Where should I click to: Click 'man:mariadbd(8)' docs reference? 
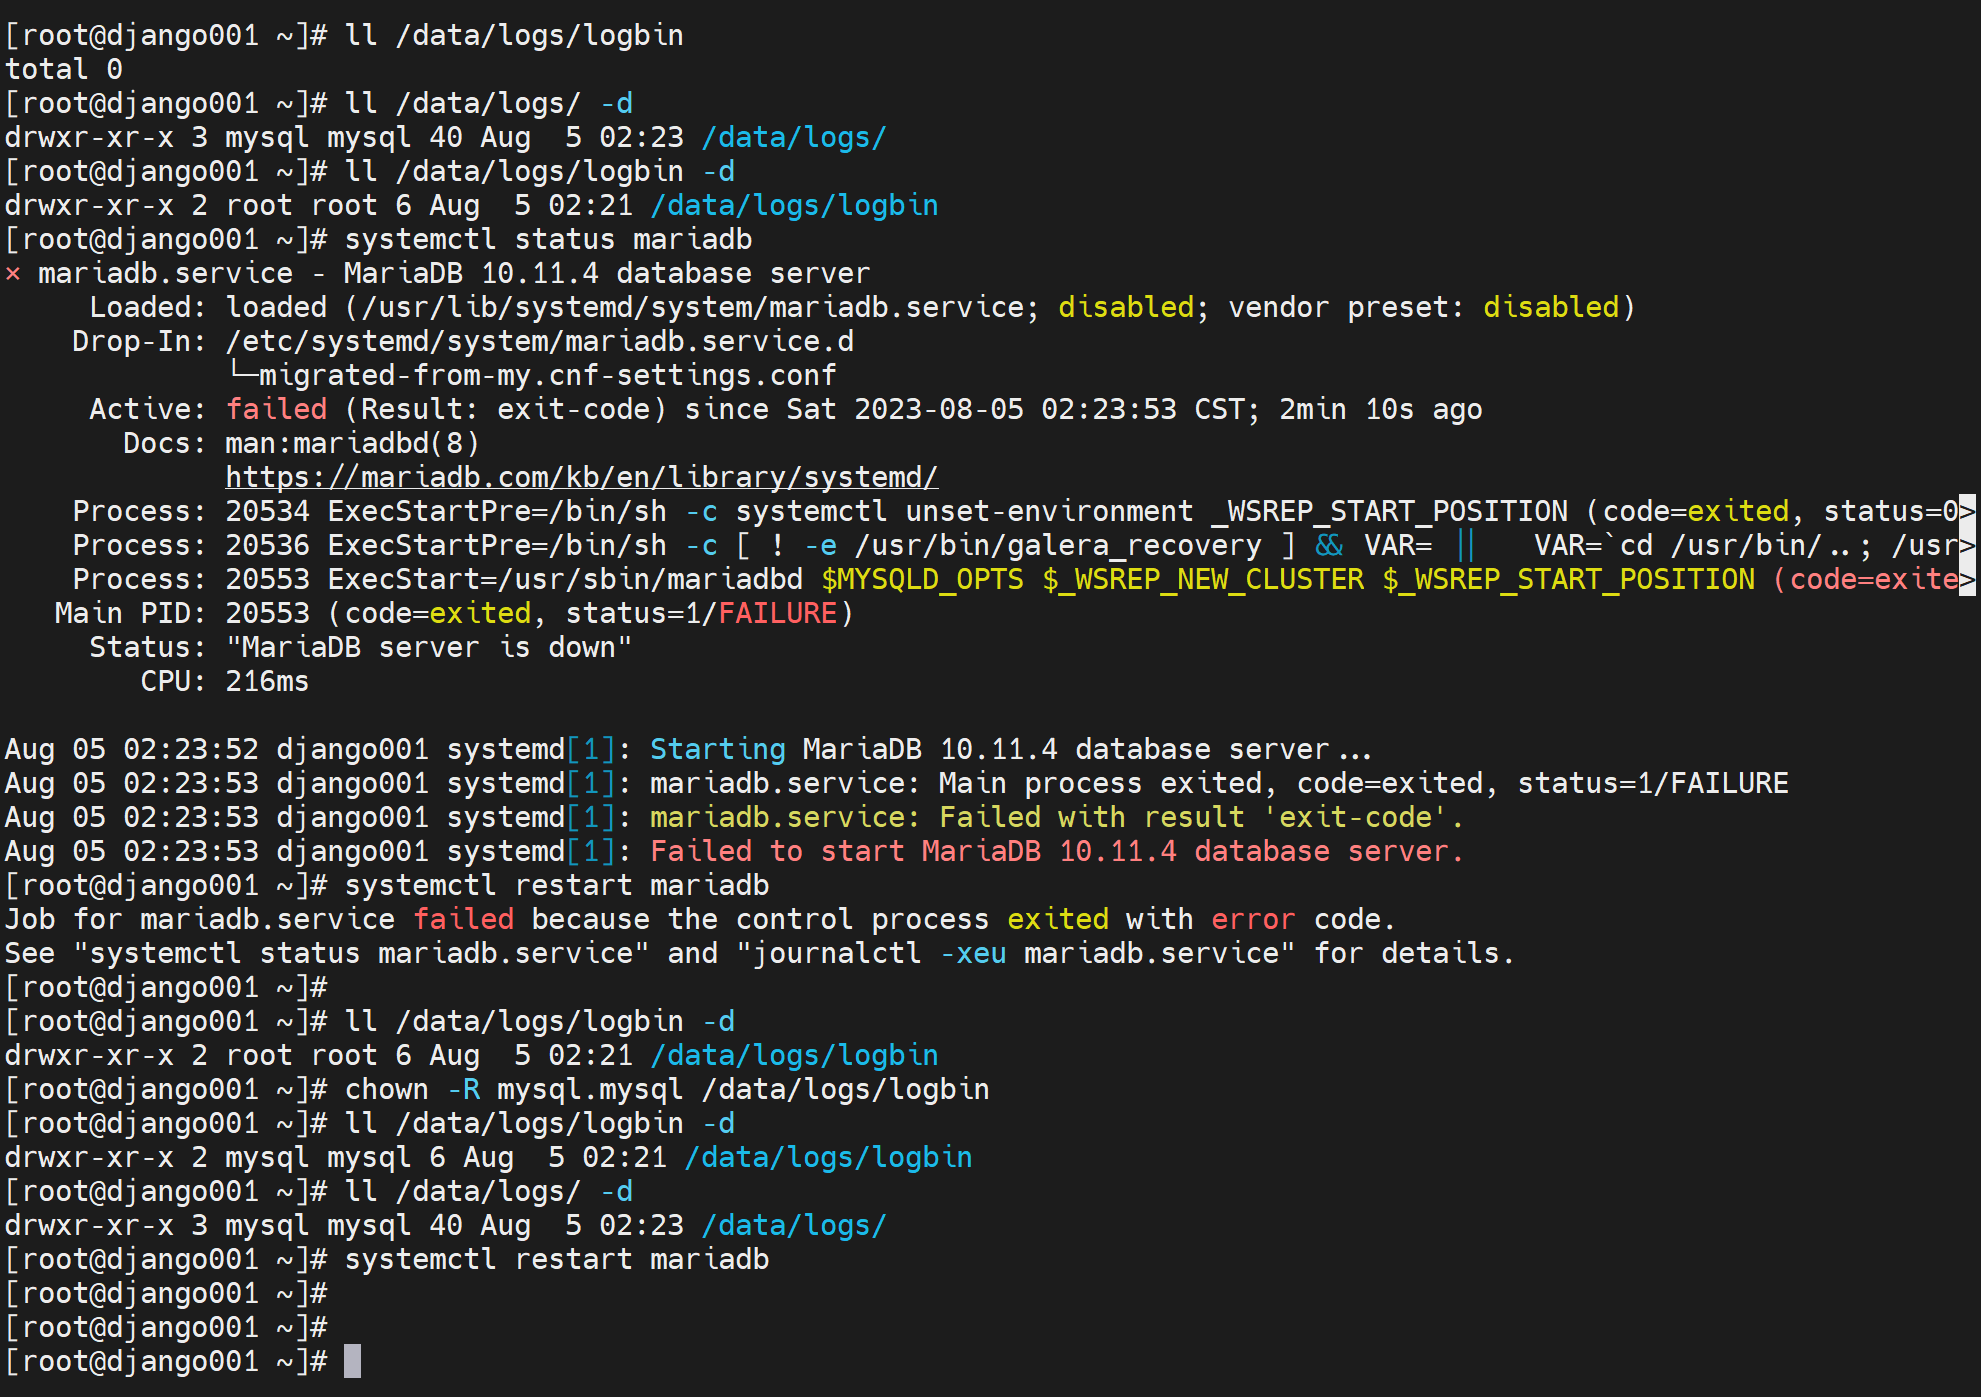tap(352, 443)
